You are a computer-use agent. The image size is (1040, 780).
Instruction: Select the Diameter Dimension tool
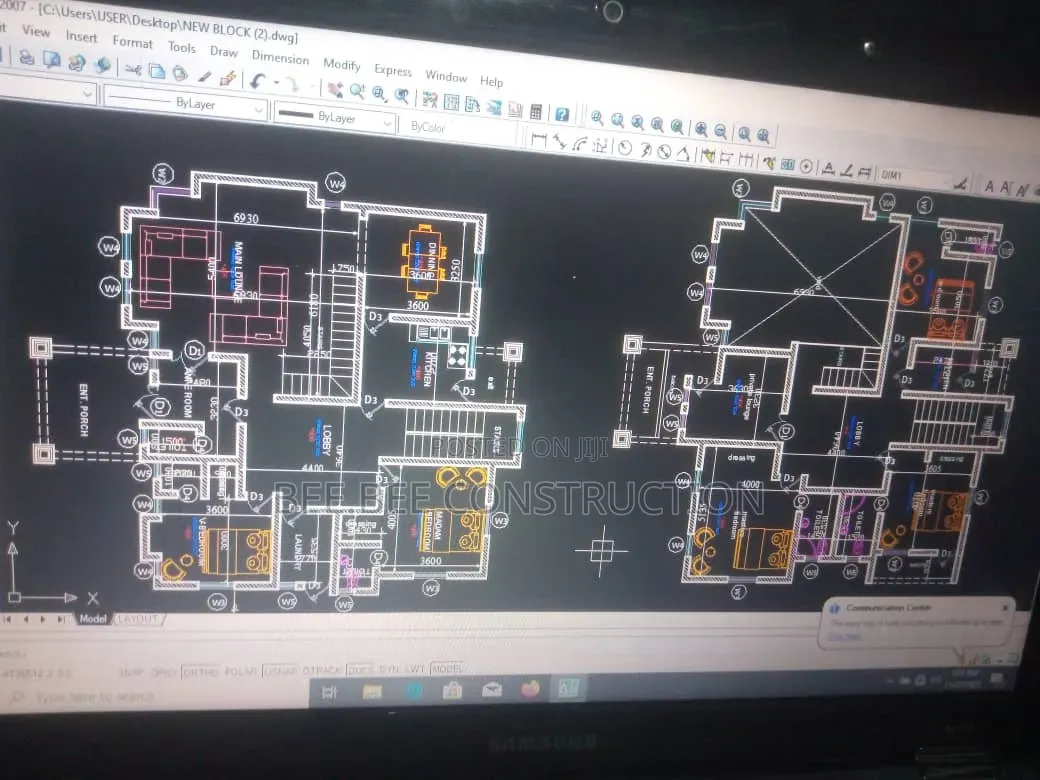click(664, 151)
